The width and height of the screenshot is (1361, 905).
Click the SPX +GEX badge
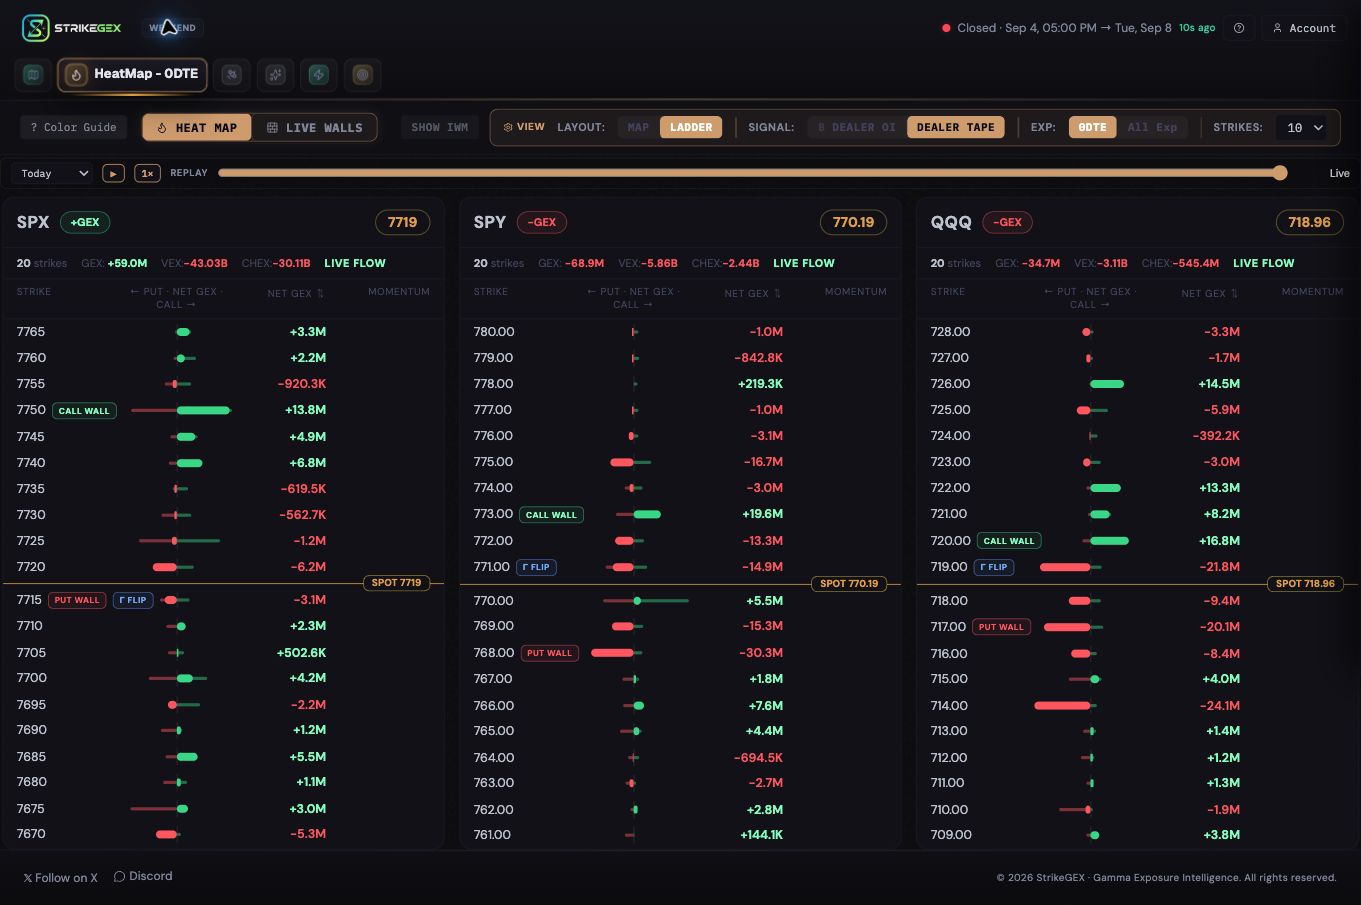85,222
